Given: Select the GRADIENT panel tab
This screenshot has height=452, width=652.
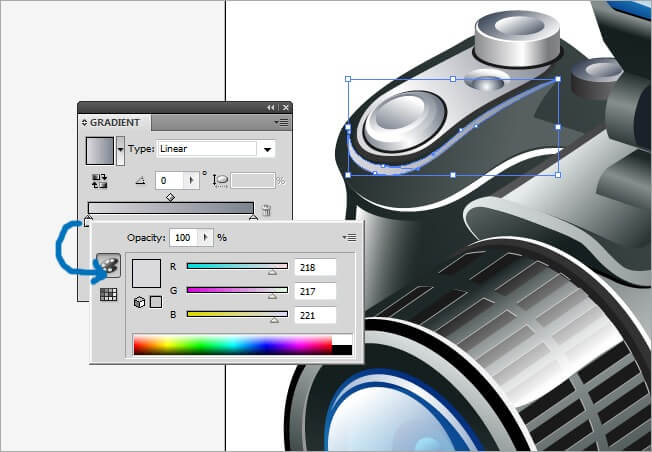Looking at the screenshot, I should click(x=115, y=123).
